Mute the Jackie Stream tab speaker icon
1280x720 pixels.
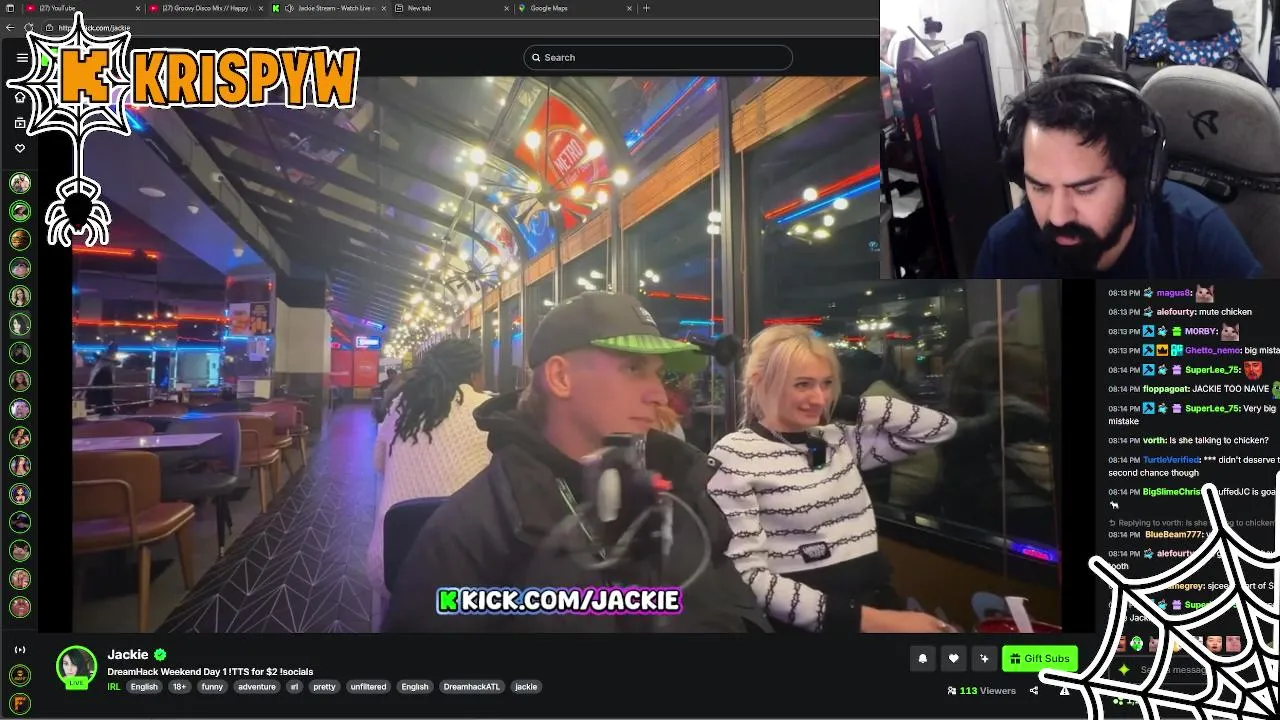289,8
